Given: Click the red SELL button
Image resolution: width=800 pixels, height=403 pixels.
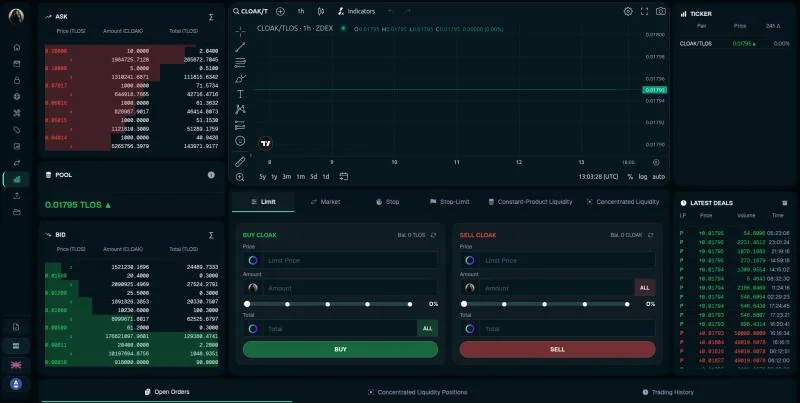Looking at the screenshot, I should [x=557, y=349].
